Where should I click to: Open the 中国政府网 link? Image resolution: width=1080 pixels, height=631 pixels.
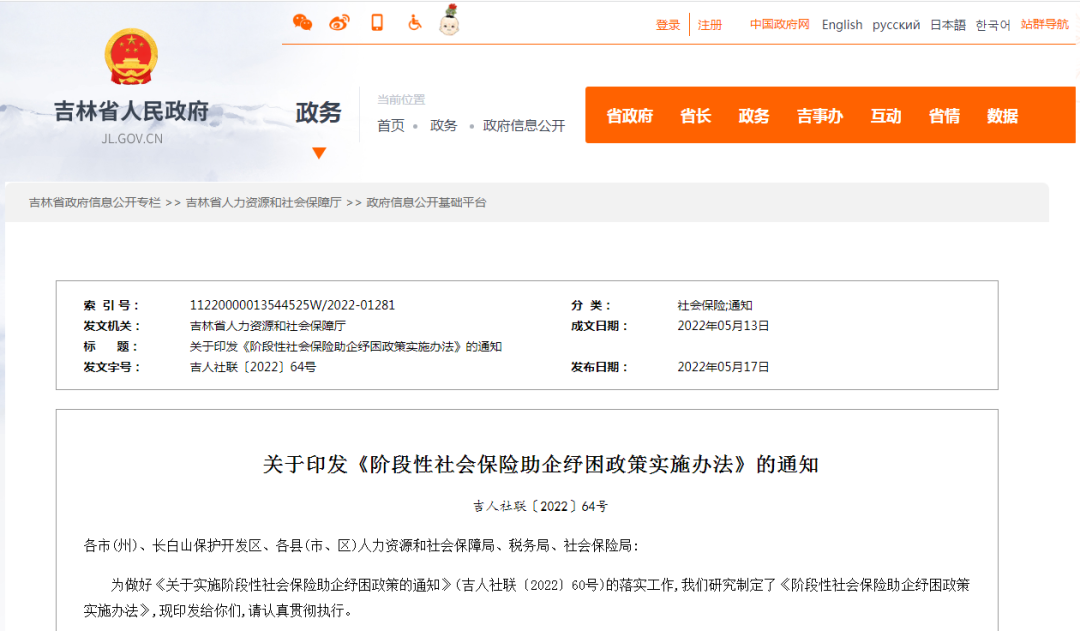pyautogui.click(x=780, y=25)
